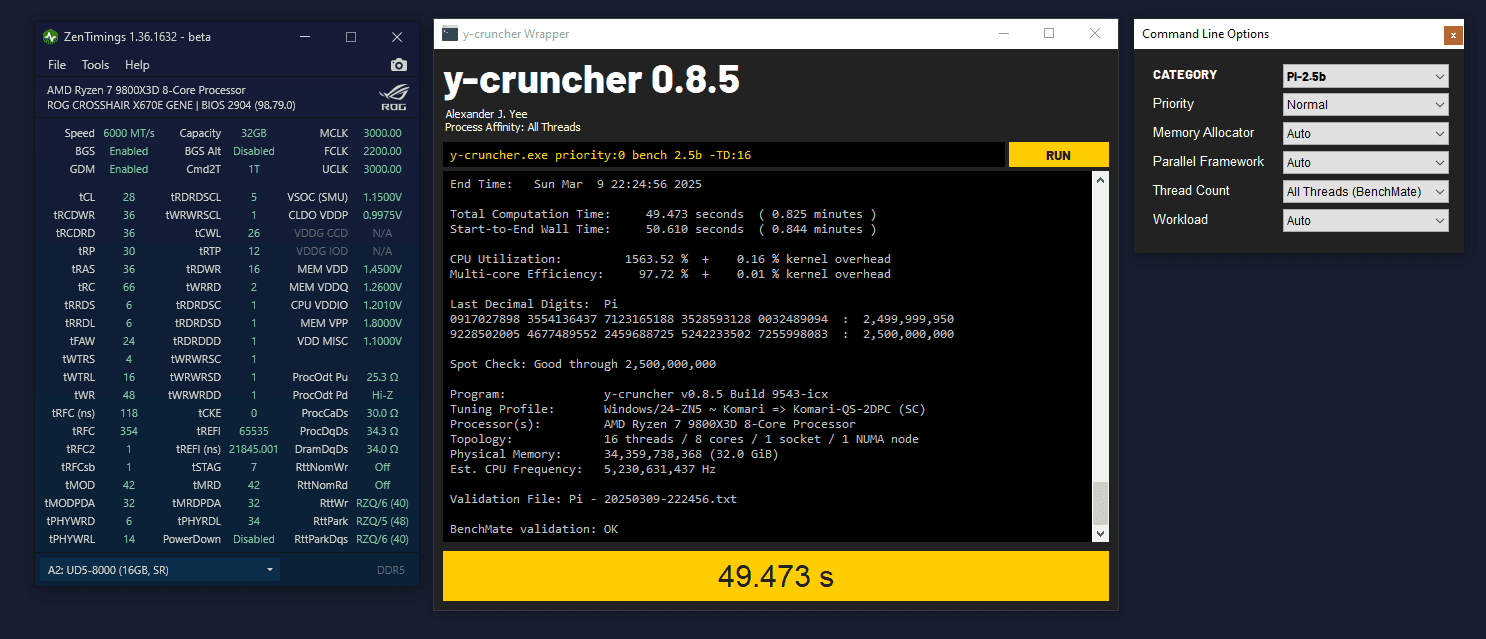Viewport: 1486px width, 639px height.
Task: Click the console output scrollbar thumb
Action: pos(1101,503)
